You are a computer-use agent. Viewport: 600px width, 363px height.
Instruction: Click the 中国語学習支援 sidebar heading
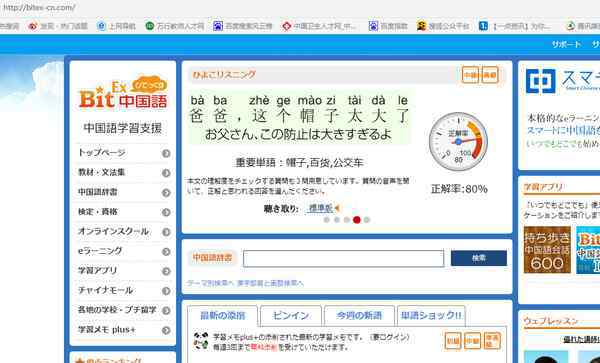122,128
